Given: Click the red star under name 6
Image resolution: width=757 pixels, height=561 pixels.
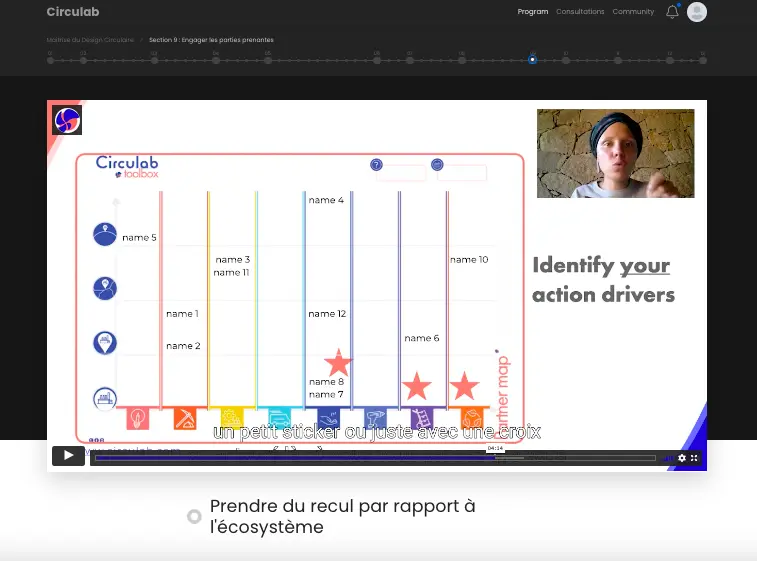Looking at the screenshot, I should point(417,386).
